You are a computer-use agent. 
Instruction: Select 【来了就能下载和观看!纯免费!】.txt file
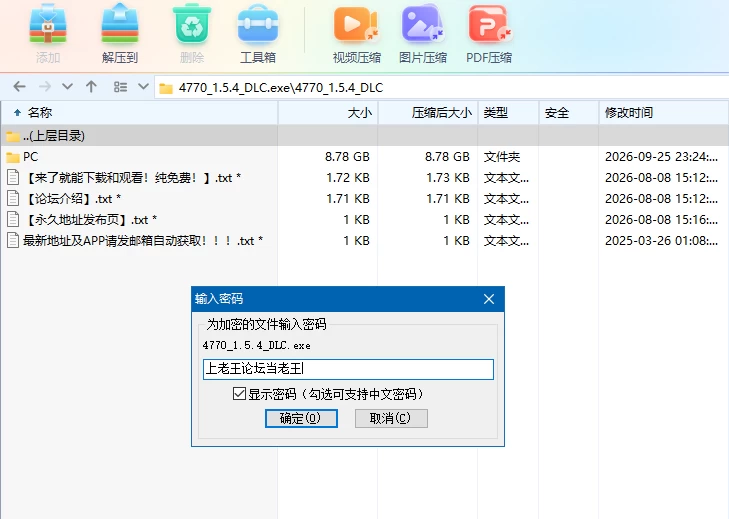pos(133,178)
